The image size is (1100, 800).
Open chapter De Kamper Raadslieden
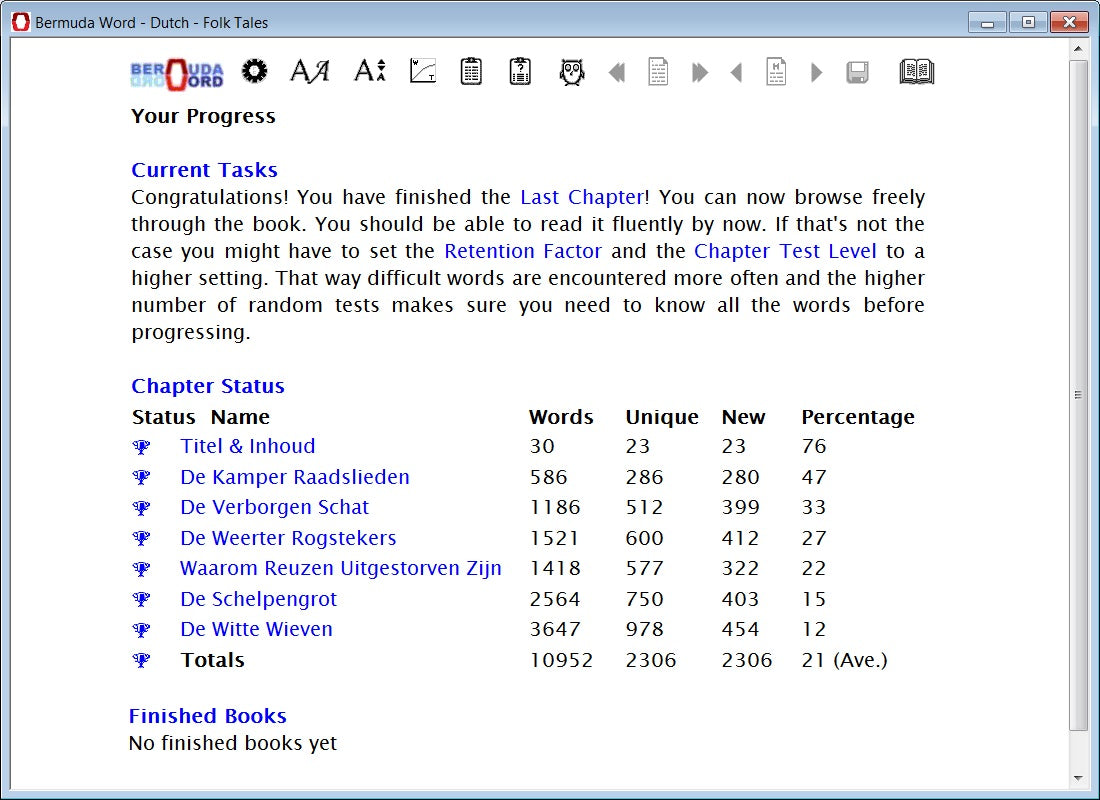(x=295, y=477)
